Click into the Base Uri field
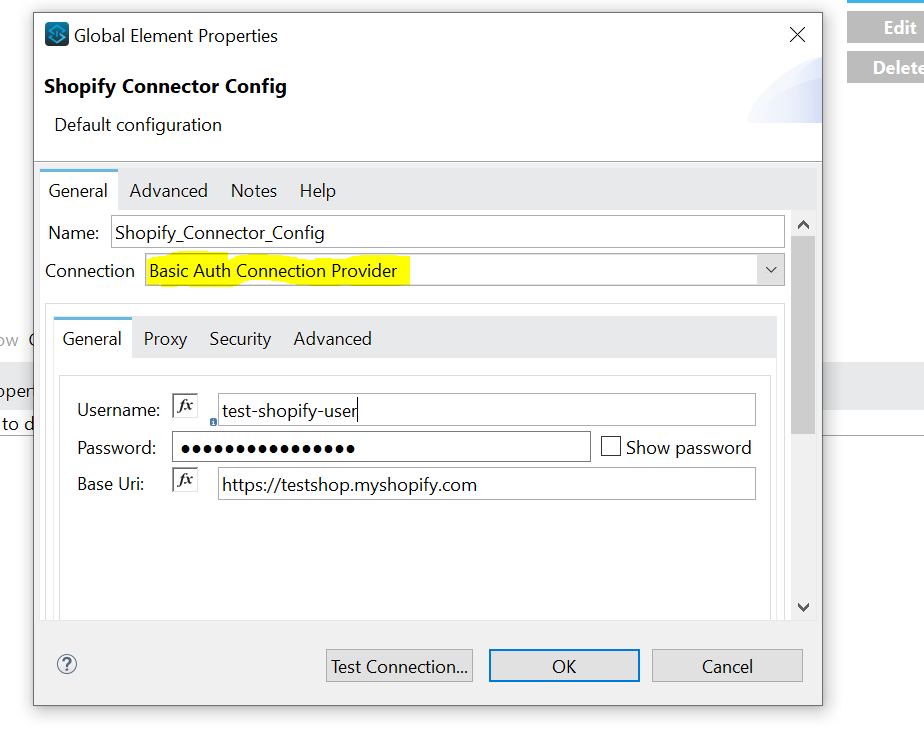924x731 pixels. tap(487, 484)
